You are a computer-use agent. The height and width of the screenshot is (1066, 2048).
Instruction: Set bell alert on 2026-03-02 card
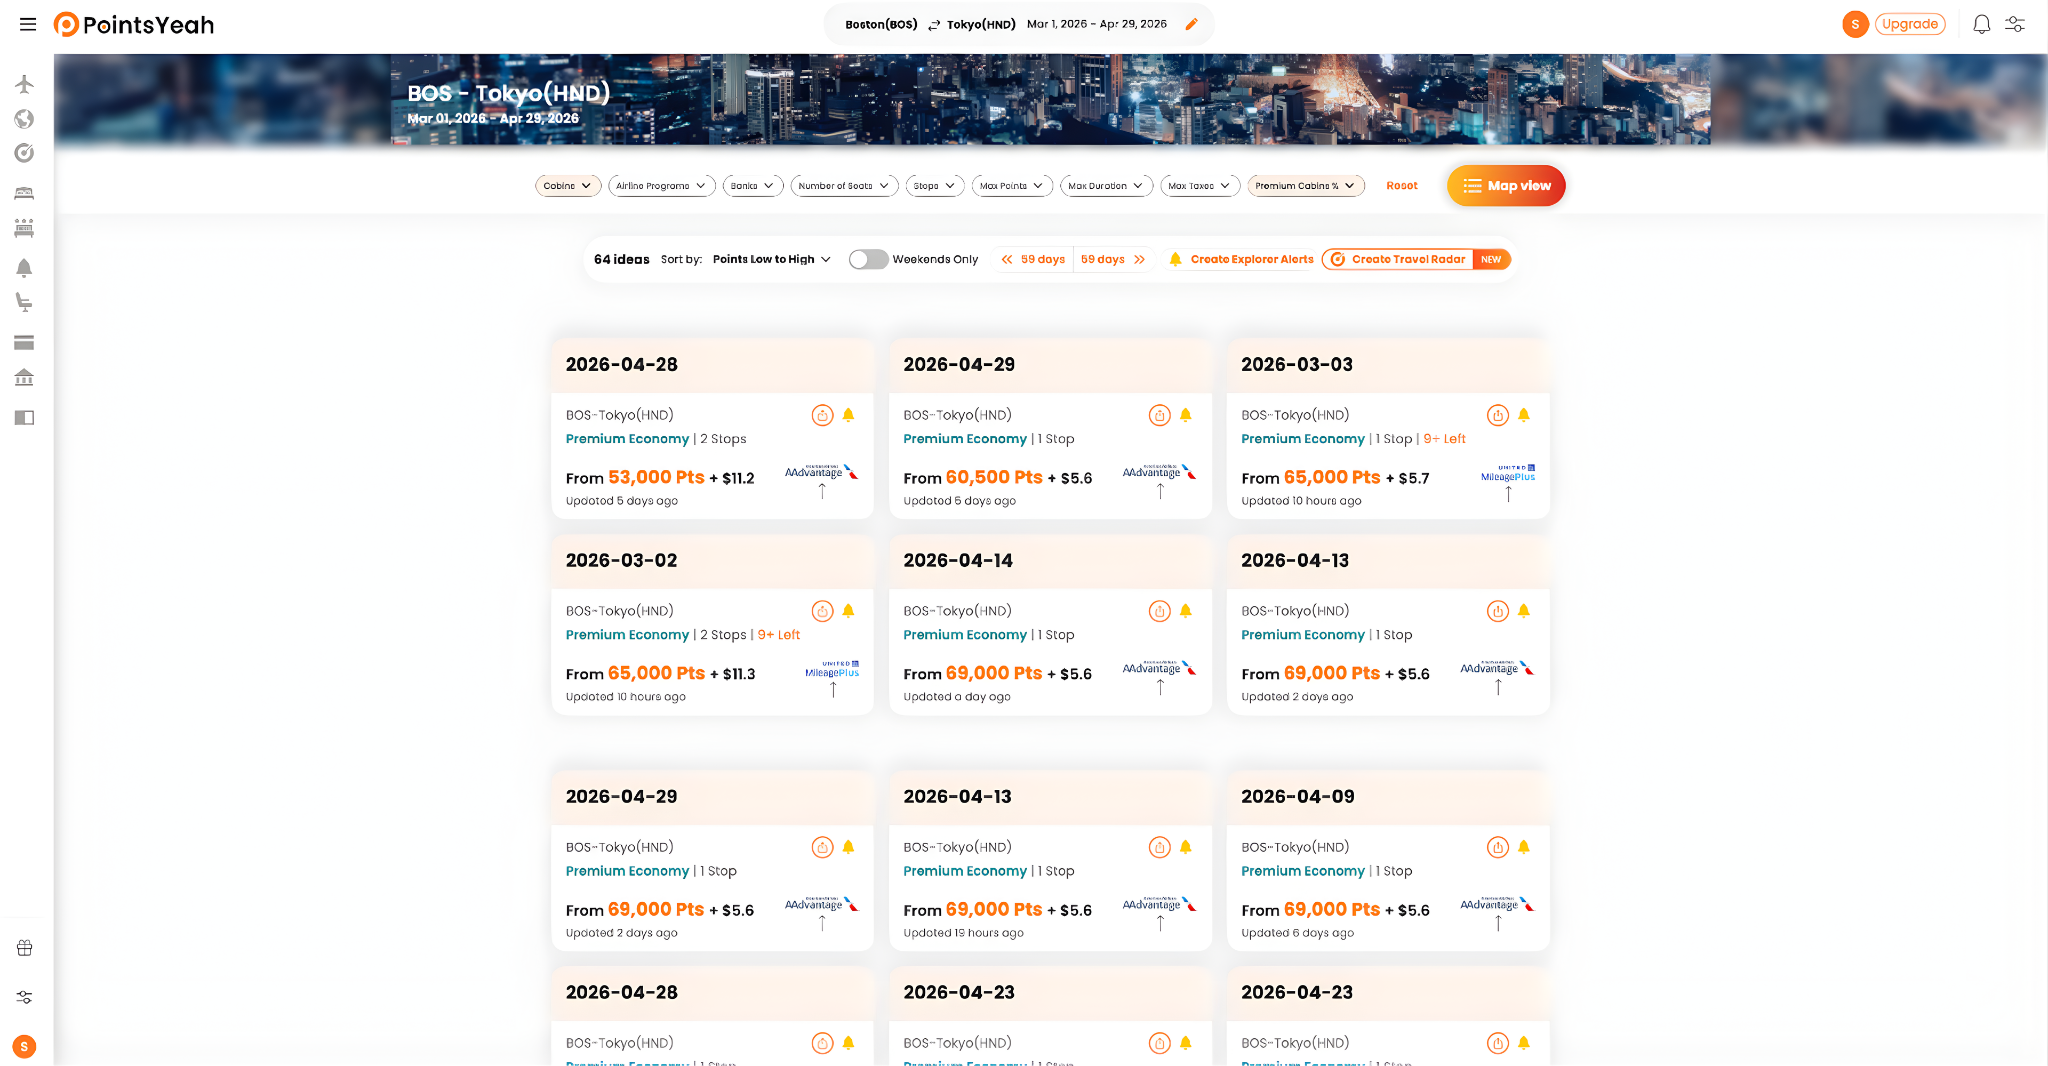click(848, 611)
